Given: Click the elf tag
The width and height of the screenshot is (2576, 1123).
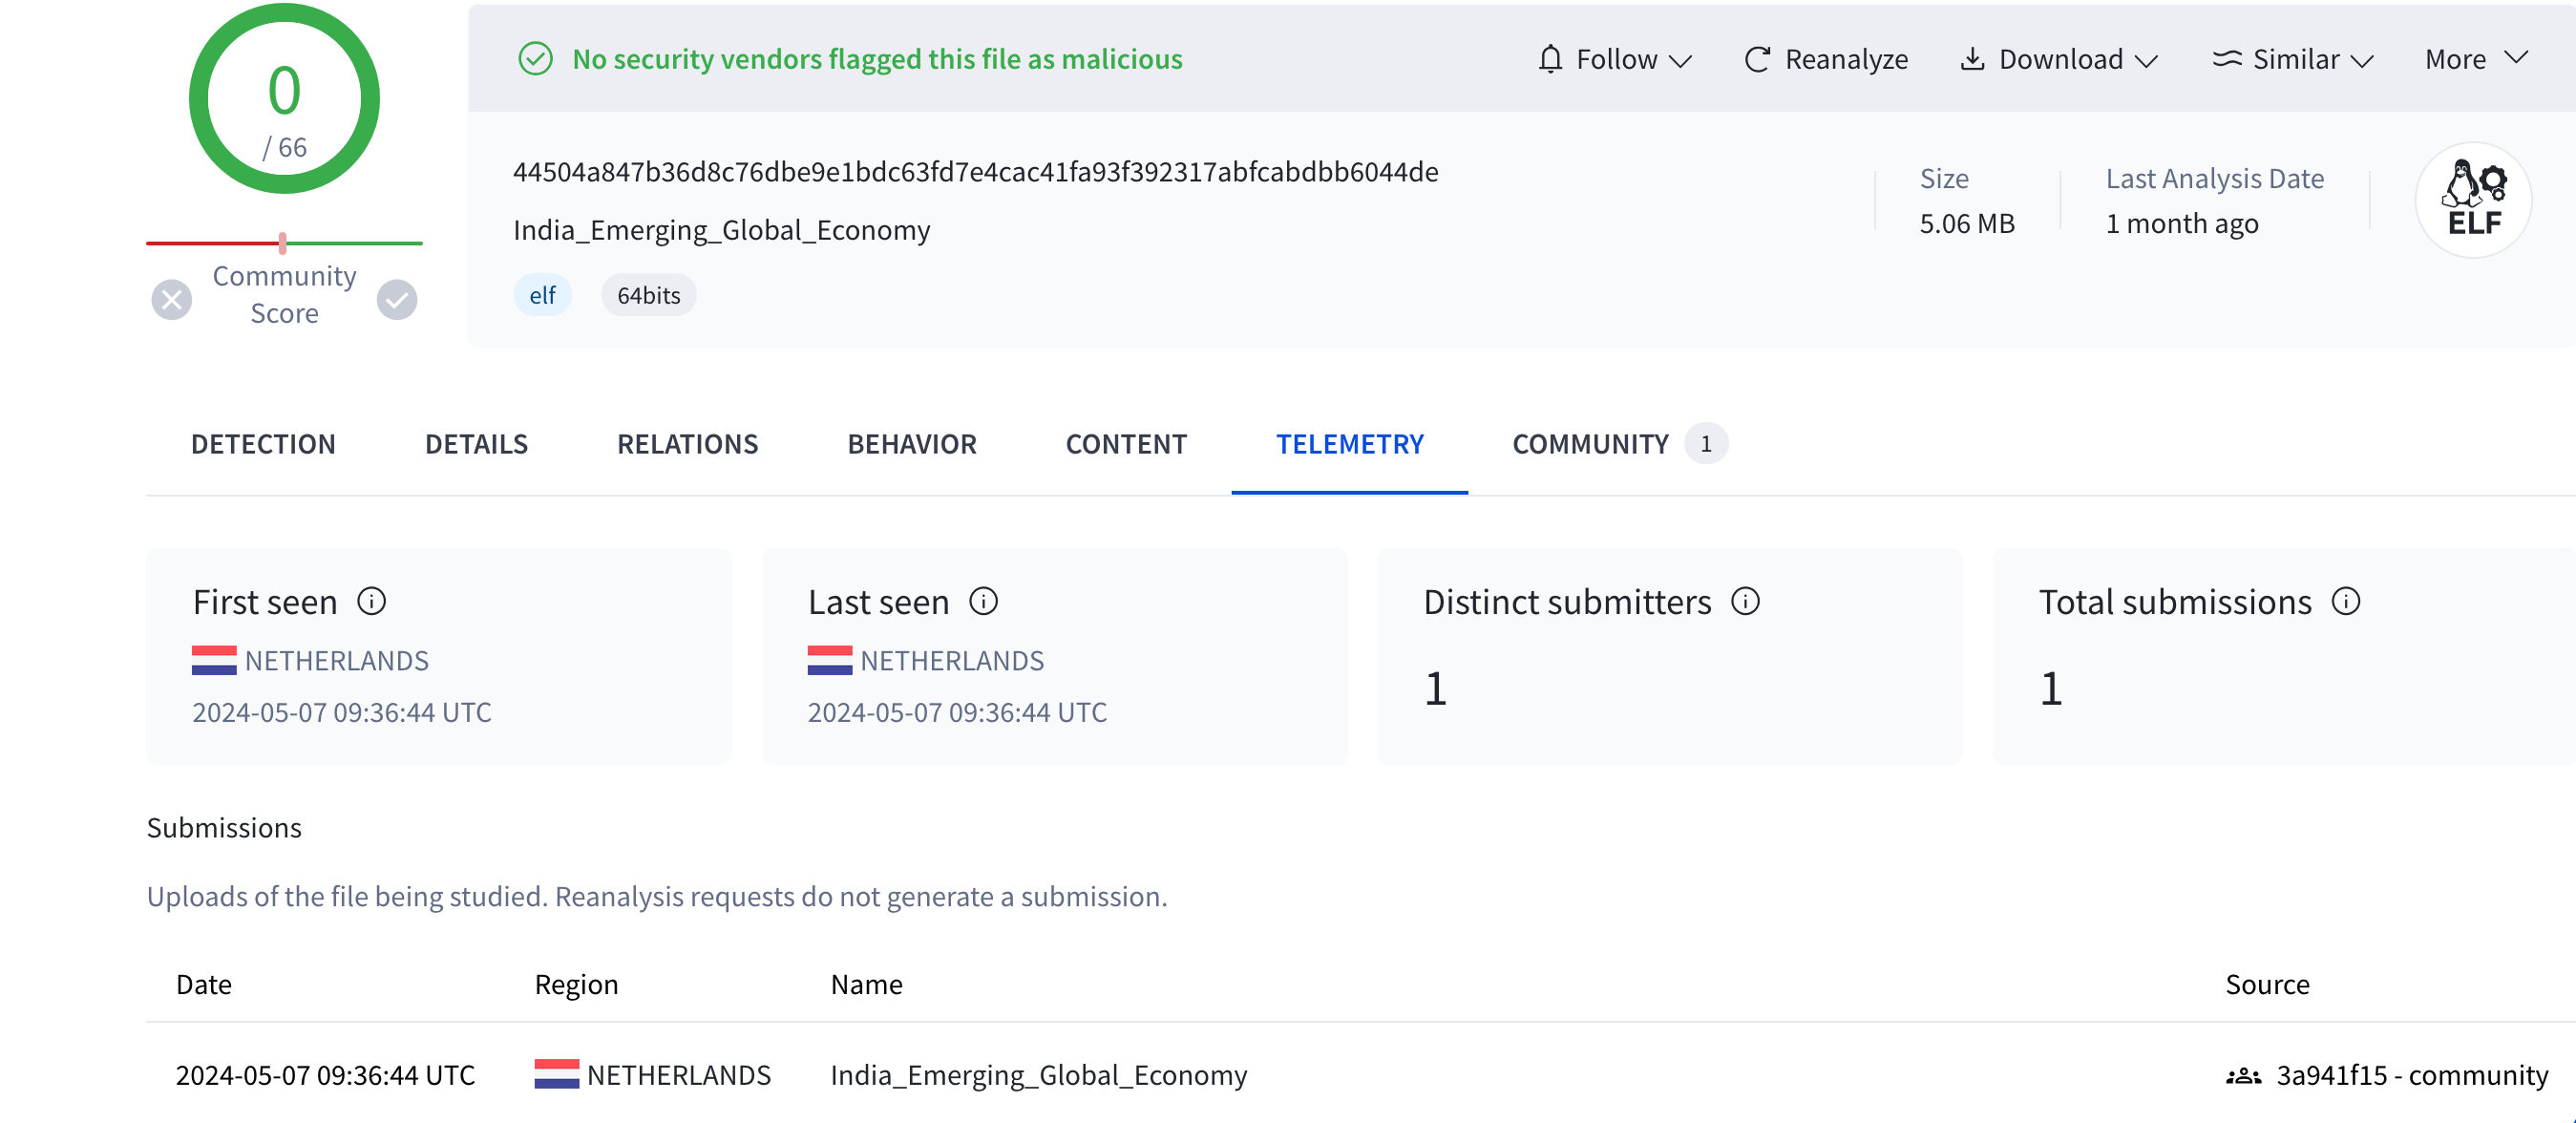Looking at the screenshot, I should 542,295.
